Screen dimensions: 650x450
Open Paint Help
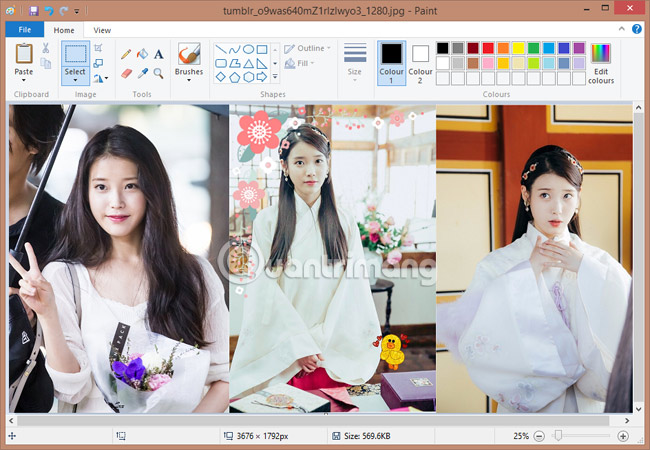coord(636,29)
